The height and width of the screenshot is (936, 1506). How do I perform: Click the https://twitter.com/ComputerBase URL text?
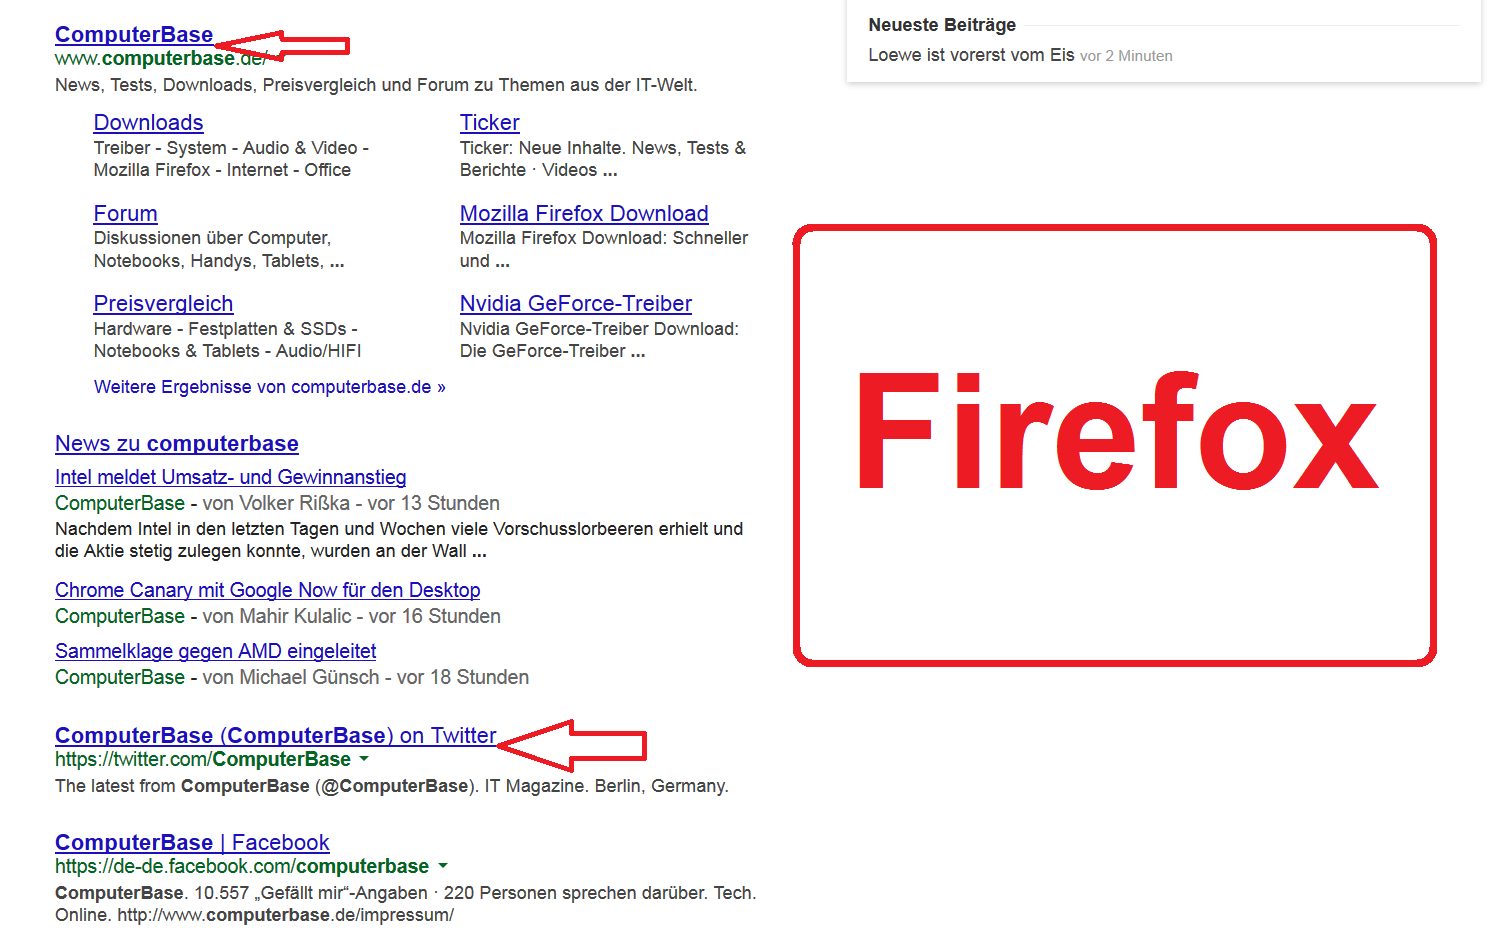203,760
